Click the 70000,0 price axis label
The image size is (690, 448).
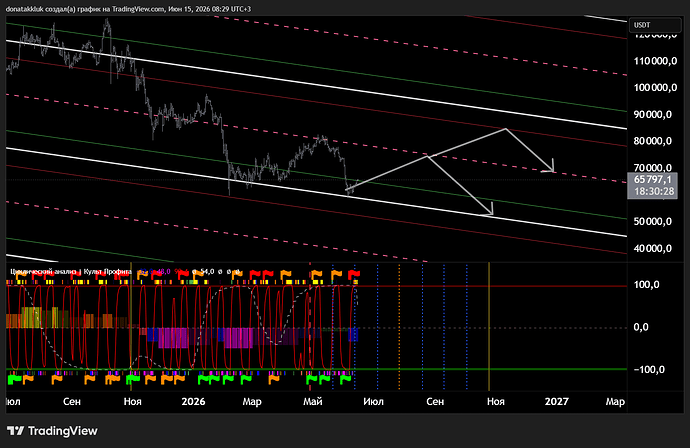point(653,168)
